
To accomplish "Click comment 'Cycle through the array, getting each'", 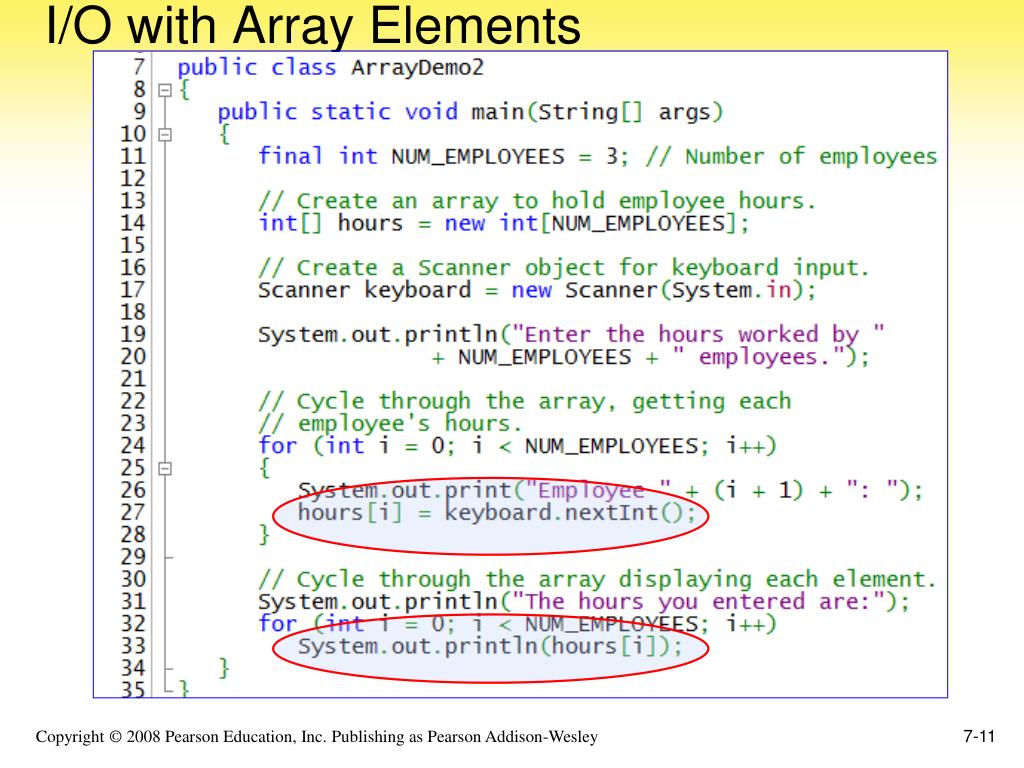I will (x=524, y=401).
